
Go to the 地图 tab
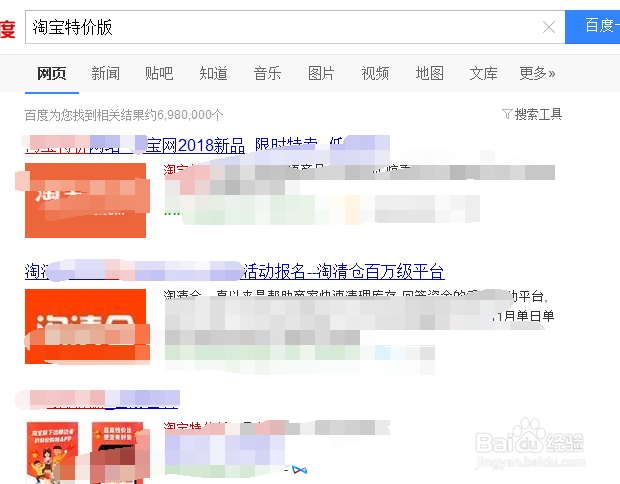click(429, 74)
